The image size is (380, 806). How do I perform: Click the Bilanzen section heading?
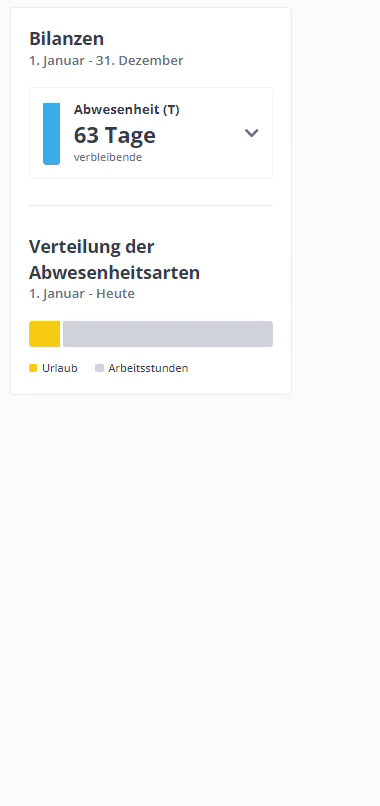[x=66, y=39]
